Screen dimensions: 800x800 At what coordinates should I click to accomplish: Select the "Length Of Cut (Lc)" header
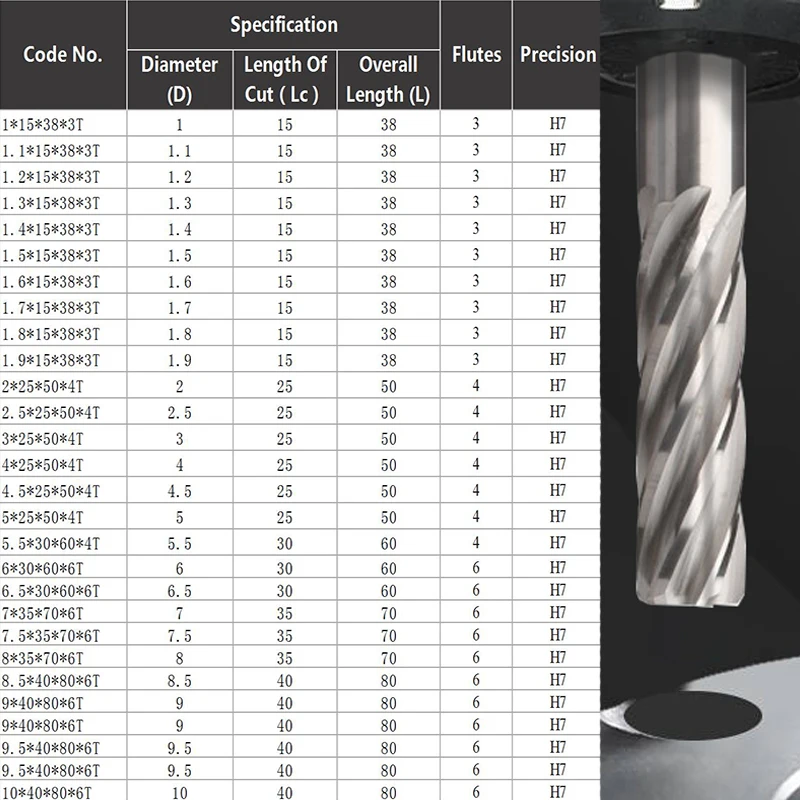tap(285, 80)
